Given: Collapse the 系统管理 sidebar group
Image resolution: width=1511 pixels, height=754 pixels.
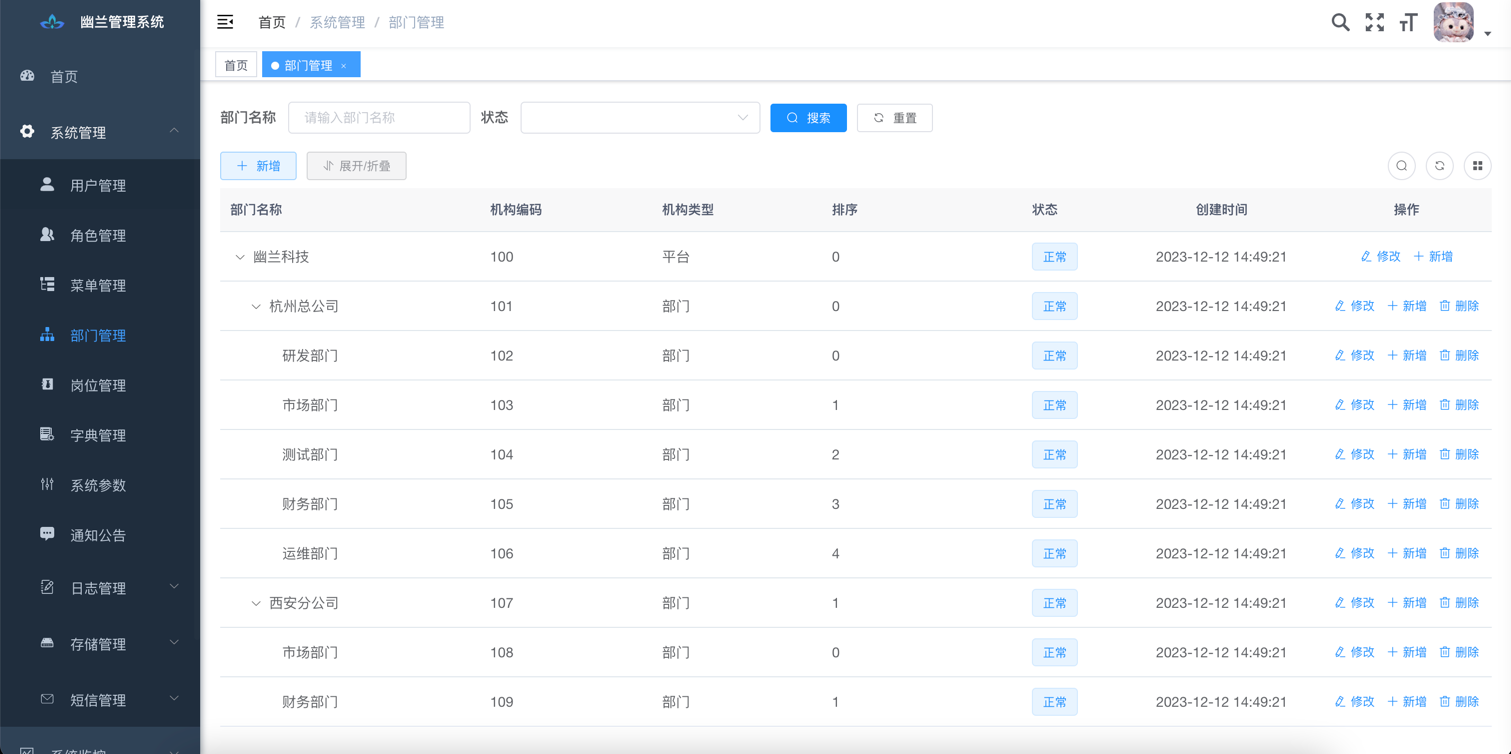Looking at the screenshot, I should [x=100, y=132].
